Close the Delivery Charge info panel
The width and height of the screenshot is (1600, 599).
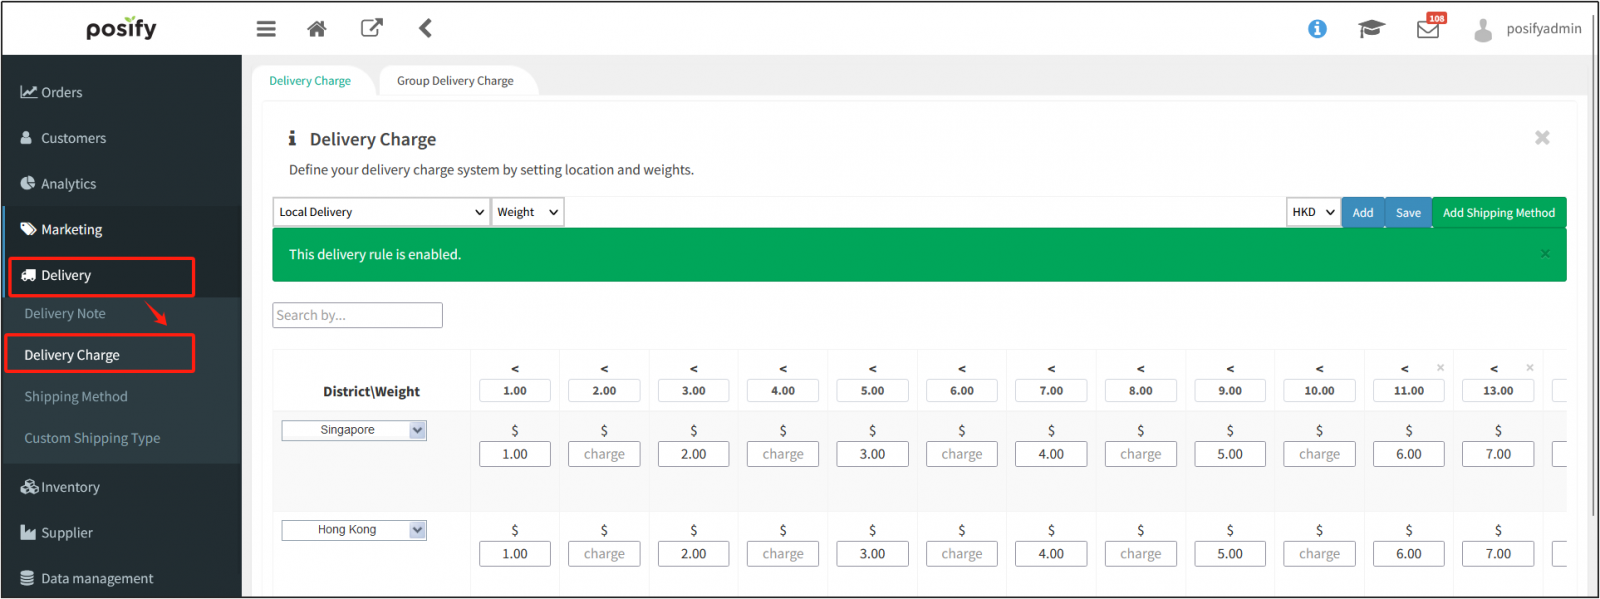(1542, 138)
